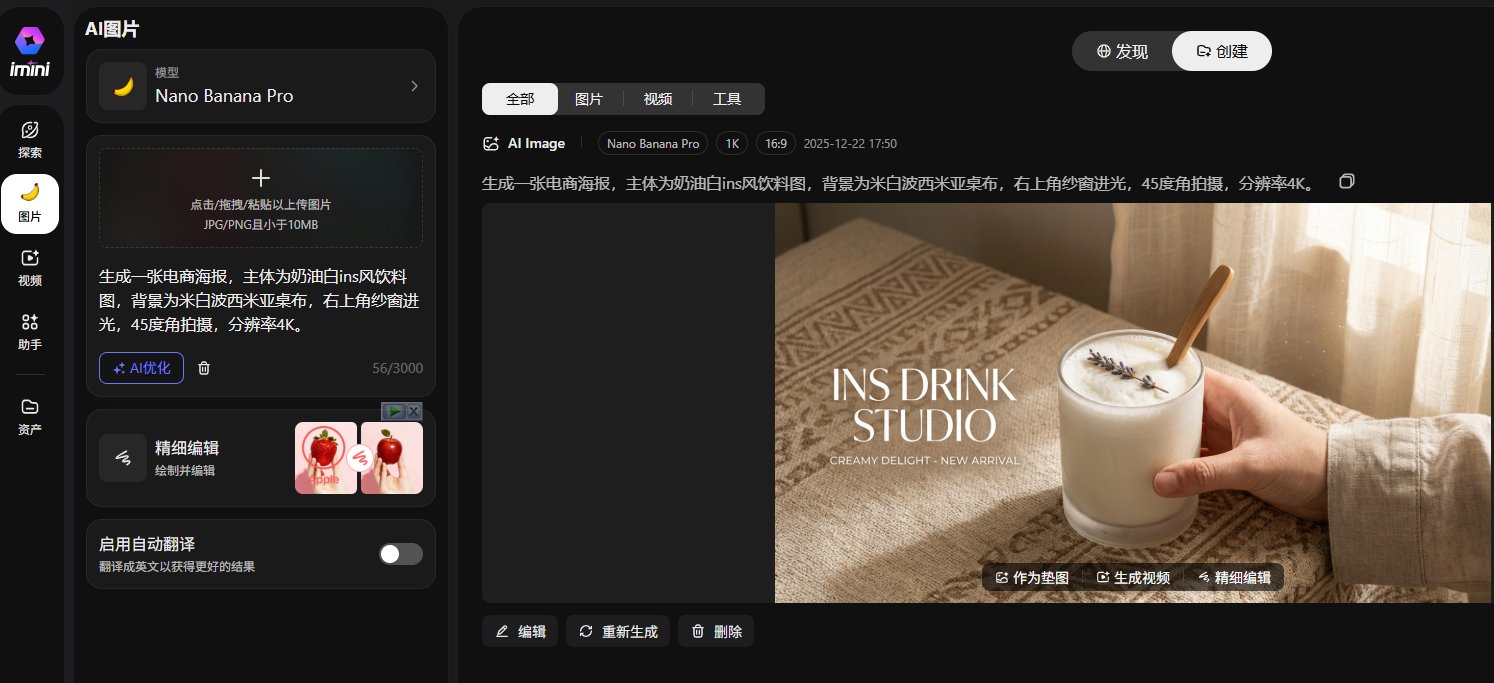Screen dimensions: 1494x683
Task: Switch to the 工具 (Tools) filter tab
Action: click(x=727, y=99)
